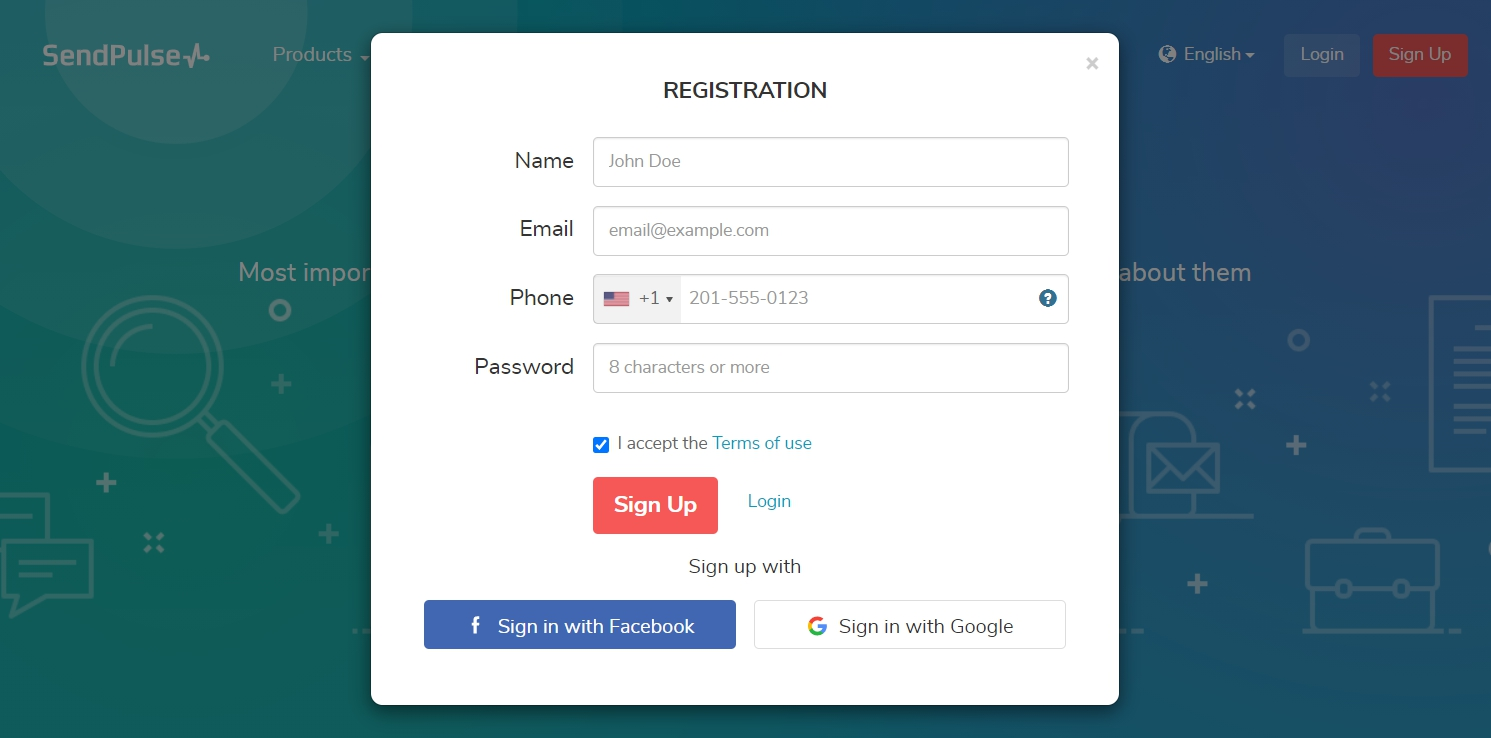Image resolution: width=1491 pixels, height=738 pixels.
Task: Uncheck the Terms of use acceptance checkbox
Action: [600, 444]
